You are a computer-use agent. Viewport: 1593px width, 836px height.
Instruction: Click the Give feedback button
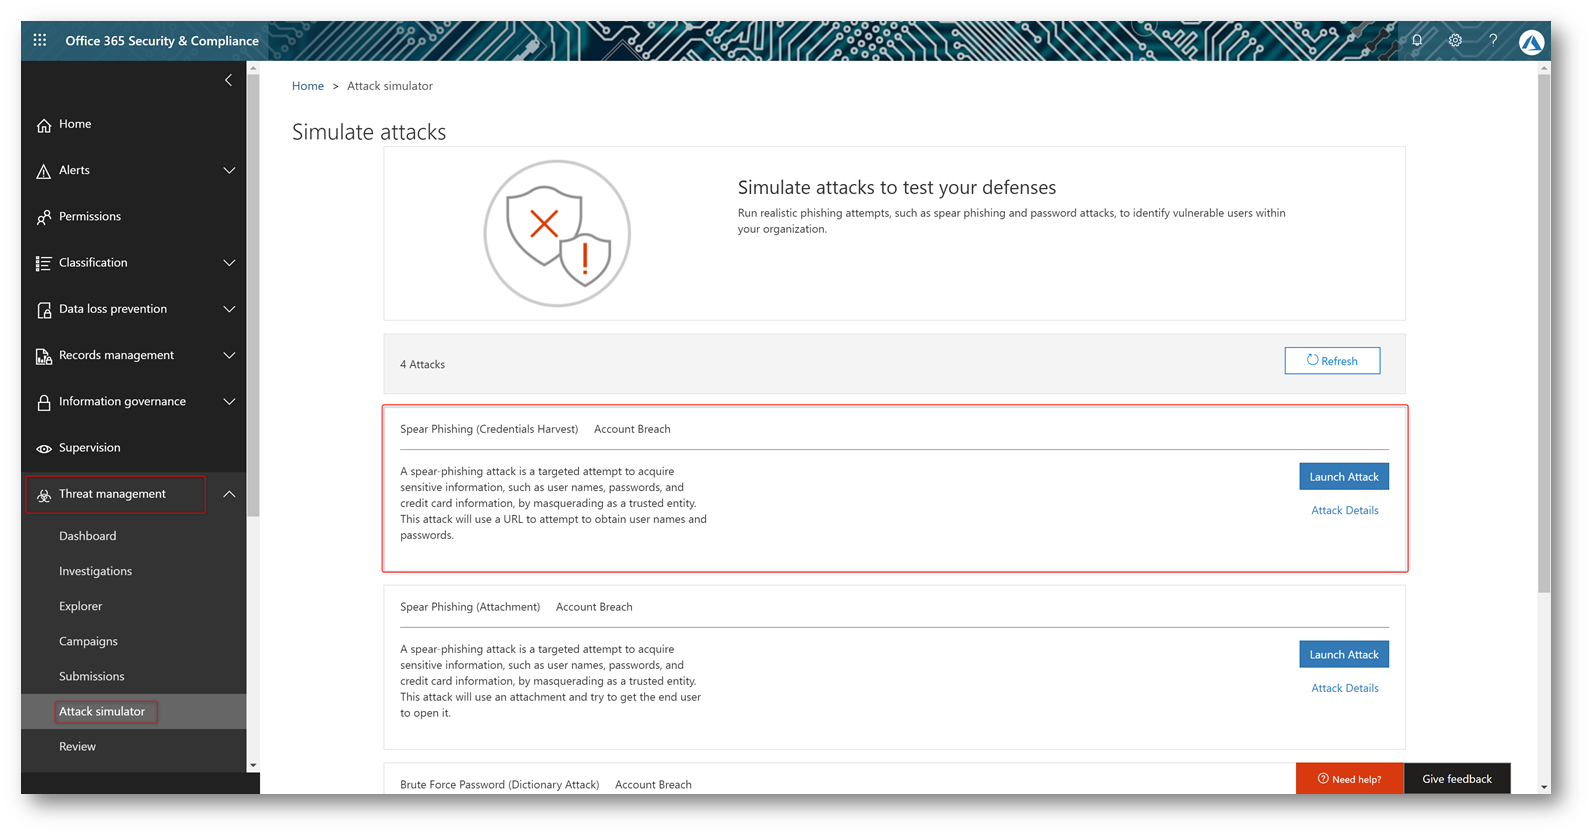1457,779
